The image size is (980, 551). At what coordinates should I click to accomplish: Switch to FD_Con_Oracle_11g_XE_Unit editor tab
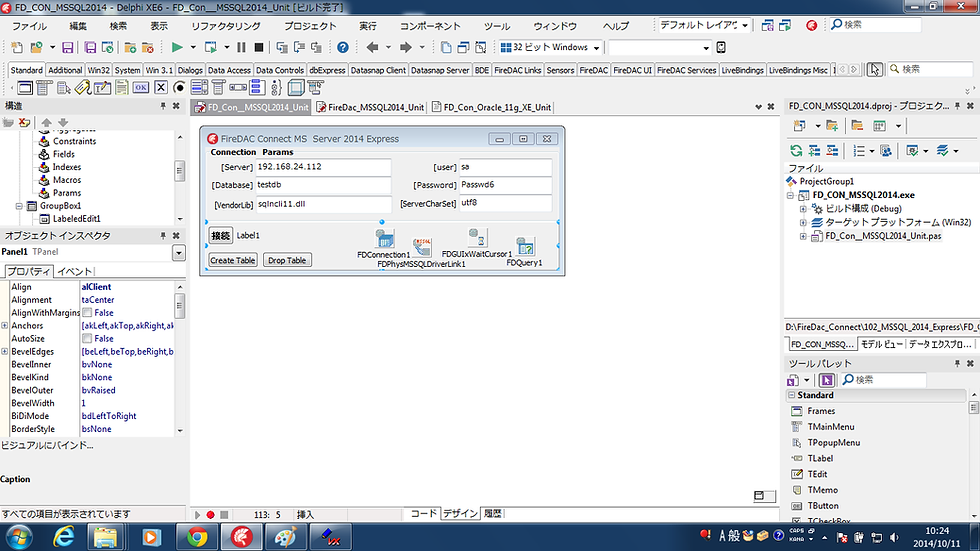coord(492,107)
